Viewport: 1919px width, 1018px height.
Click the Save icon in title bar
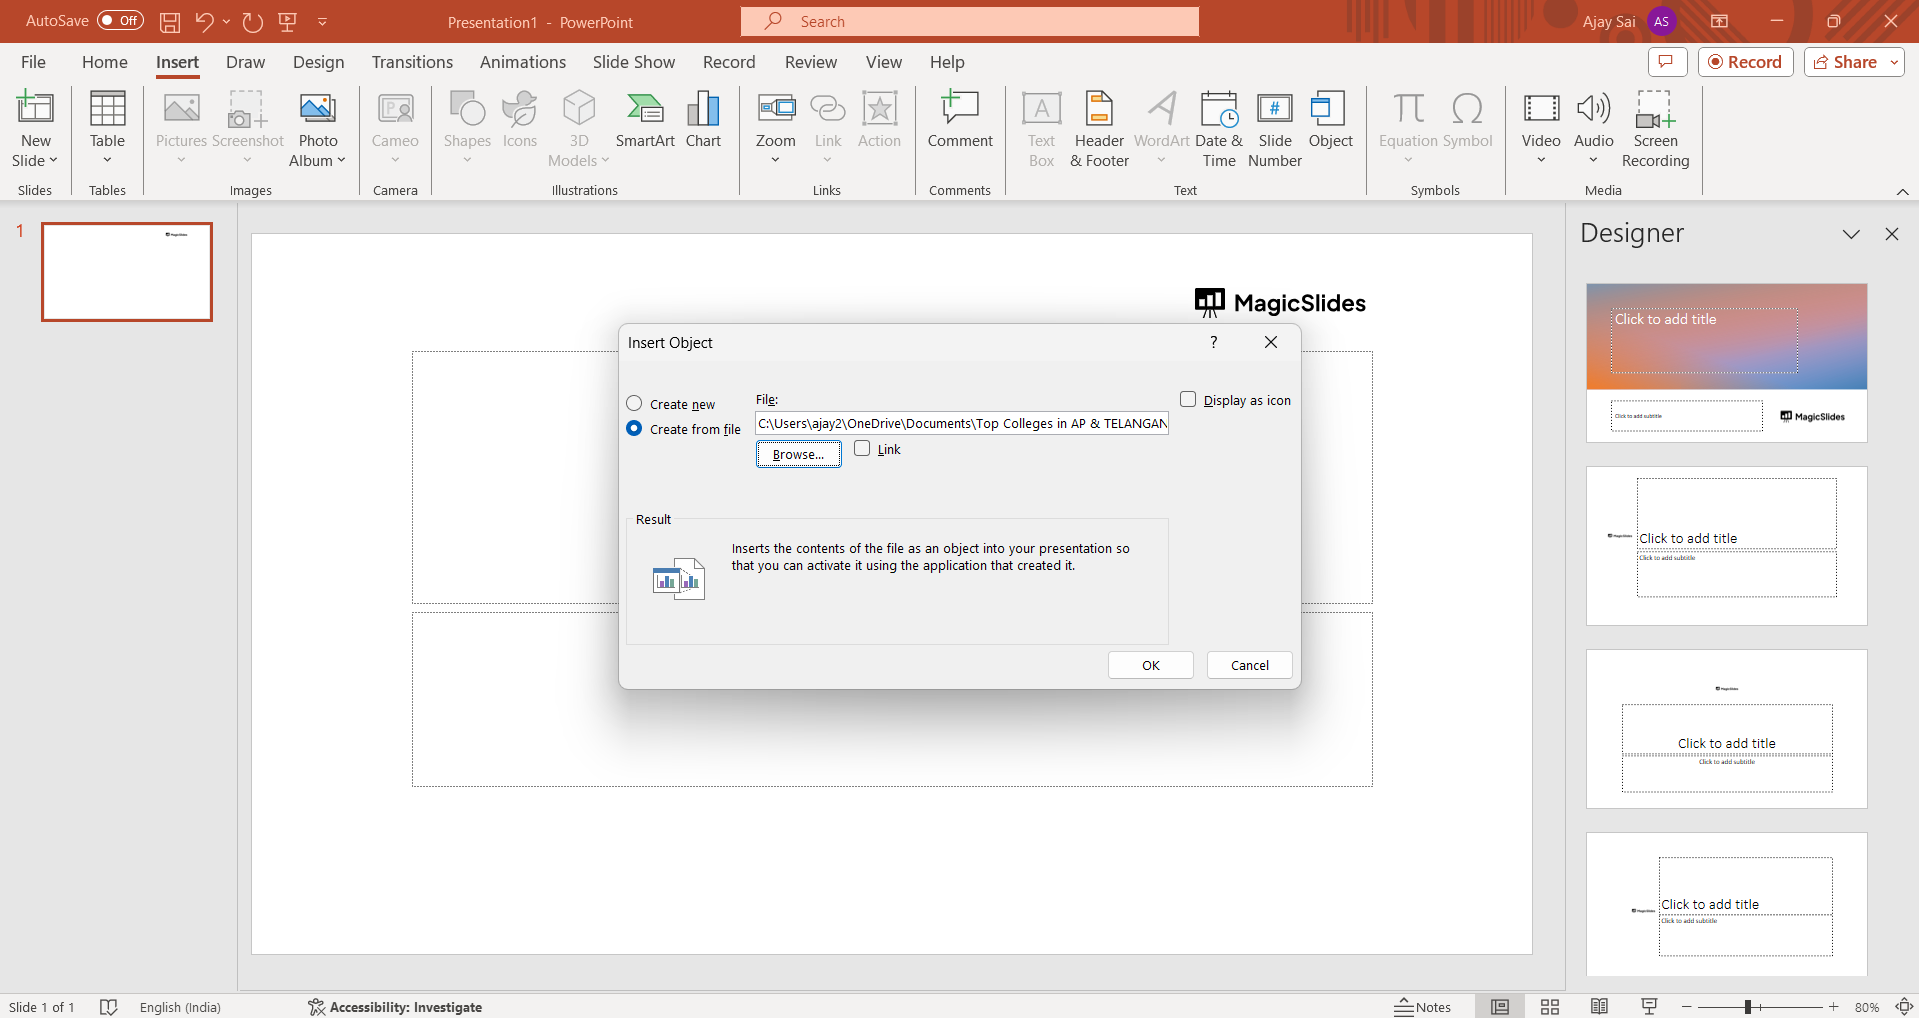(x=170, y=22)
